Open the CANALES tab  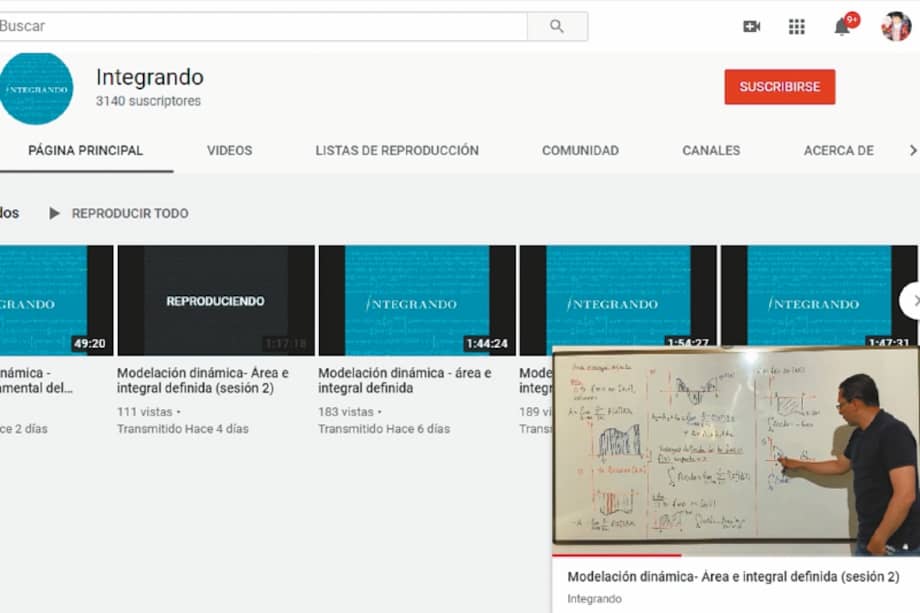[710, 150]
